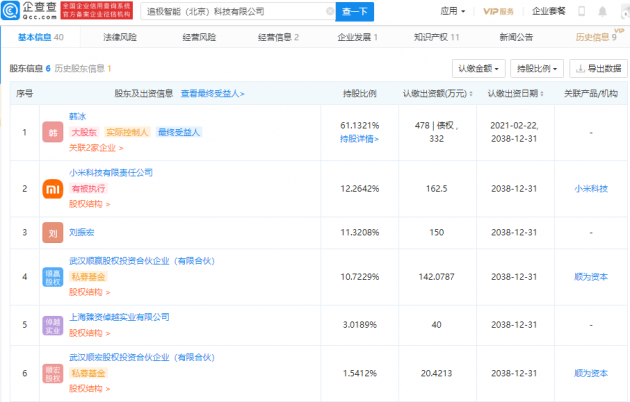Open 查看最终受益人 link
630x402 pixels.
213,94
